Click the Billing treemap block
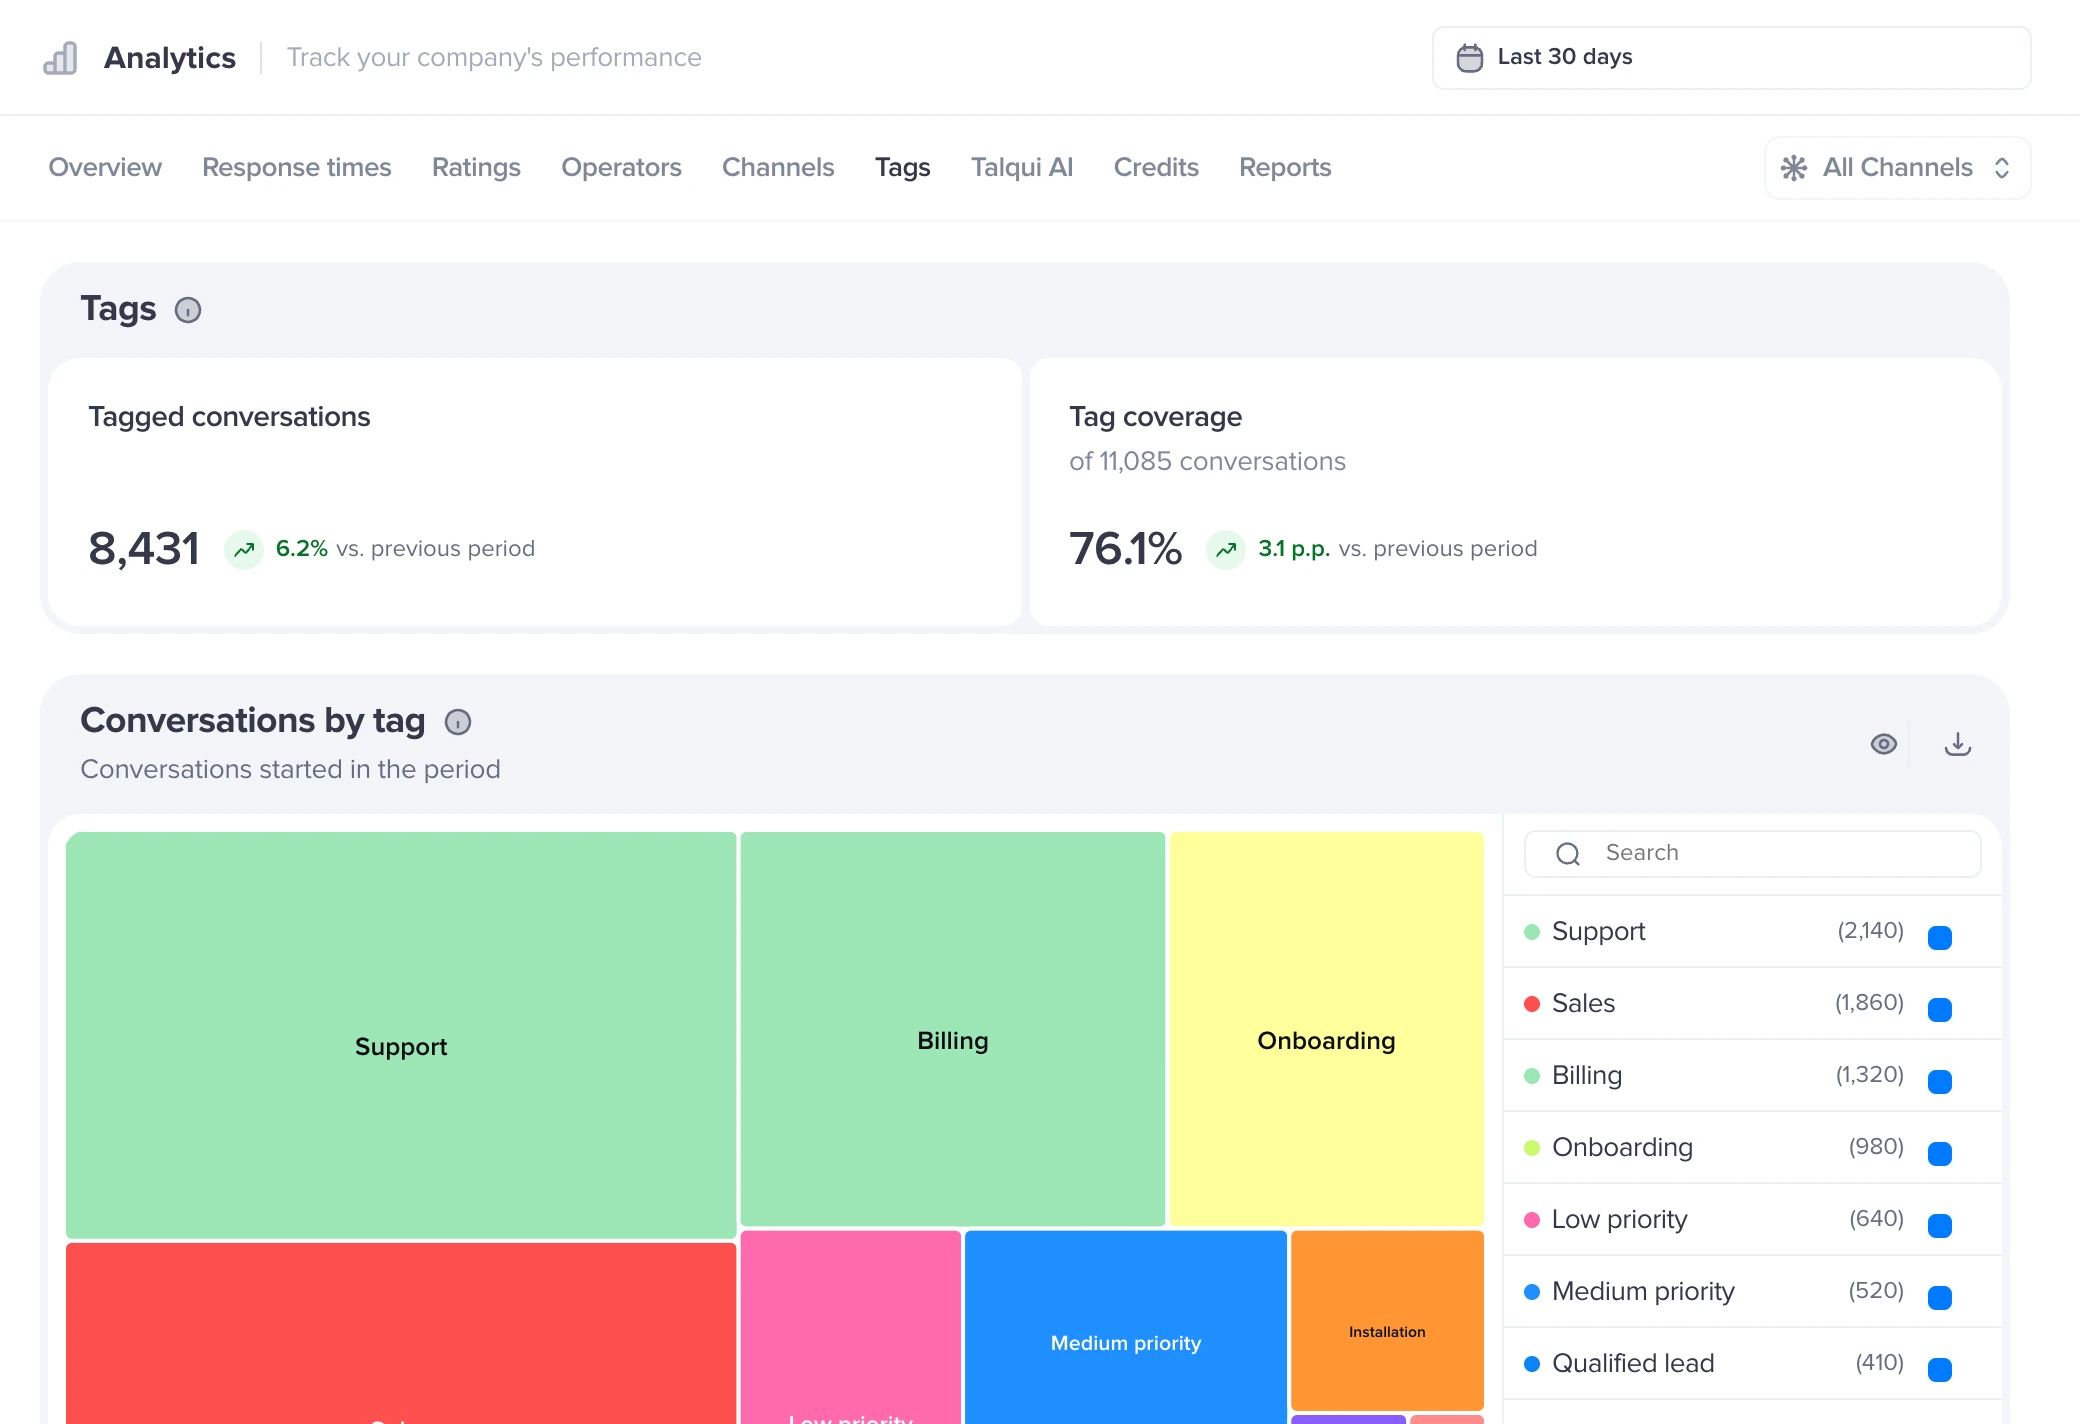The height and width of the screenshot is (1424, 2080). tap(953, 1029)
